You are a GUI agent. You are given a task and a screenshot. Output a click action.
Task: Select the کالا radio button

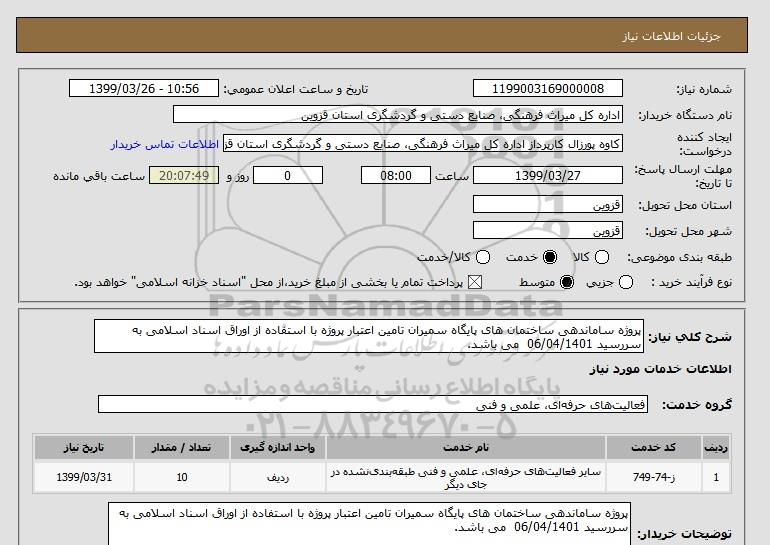click(602, 257)
